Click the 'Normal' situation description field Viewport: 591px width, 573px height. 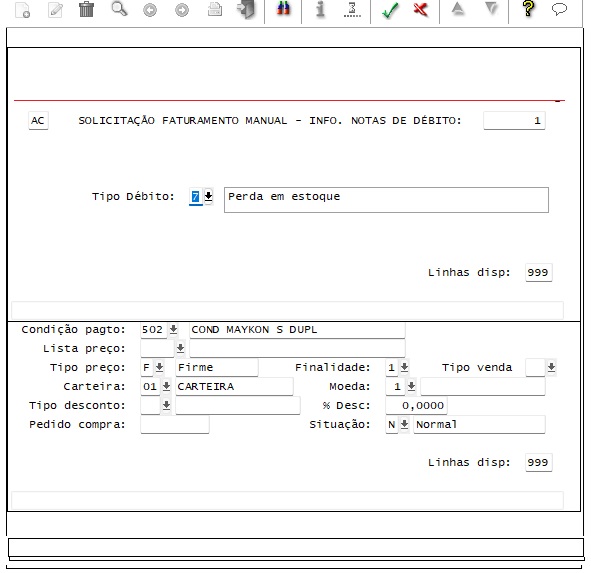coord(479,425)
